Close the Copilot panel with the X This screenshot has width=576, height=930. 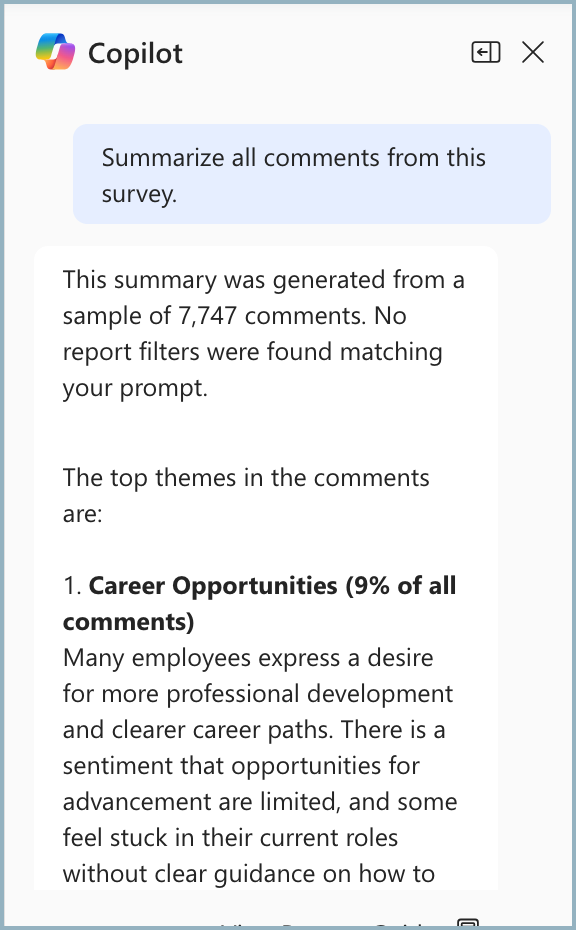[533, 51]
